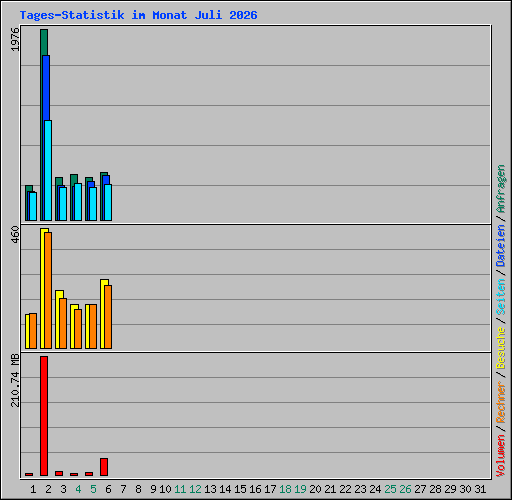The width and height of the screenshot is (512, 500).
Task: Click the green weekend day 25 label
Action: [390, 489]
